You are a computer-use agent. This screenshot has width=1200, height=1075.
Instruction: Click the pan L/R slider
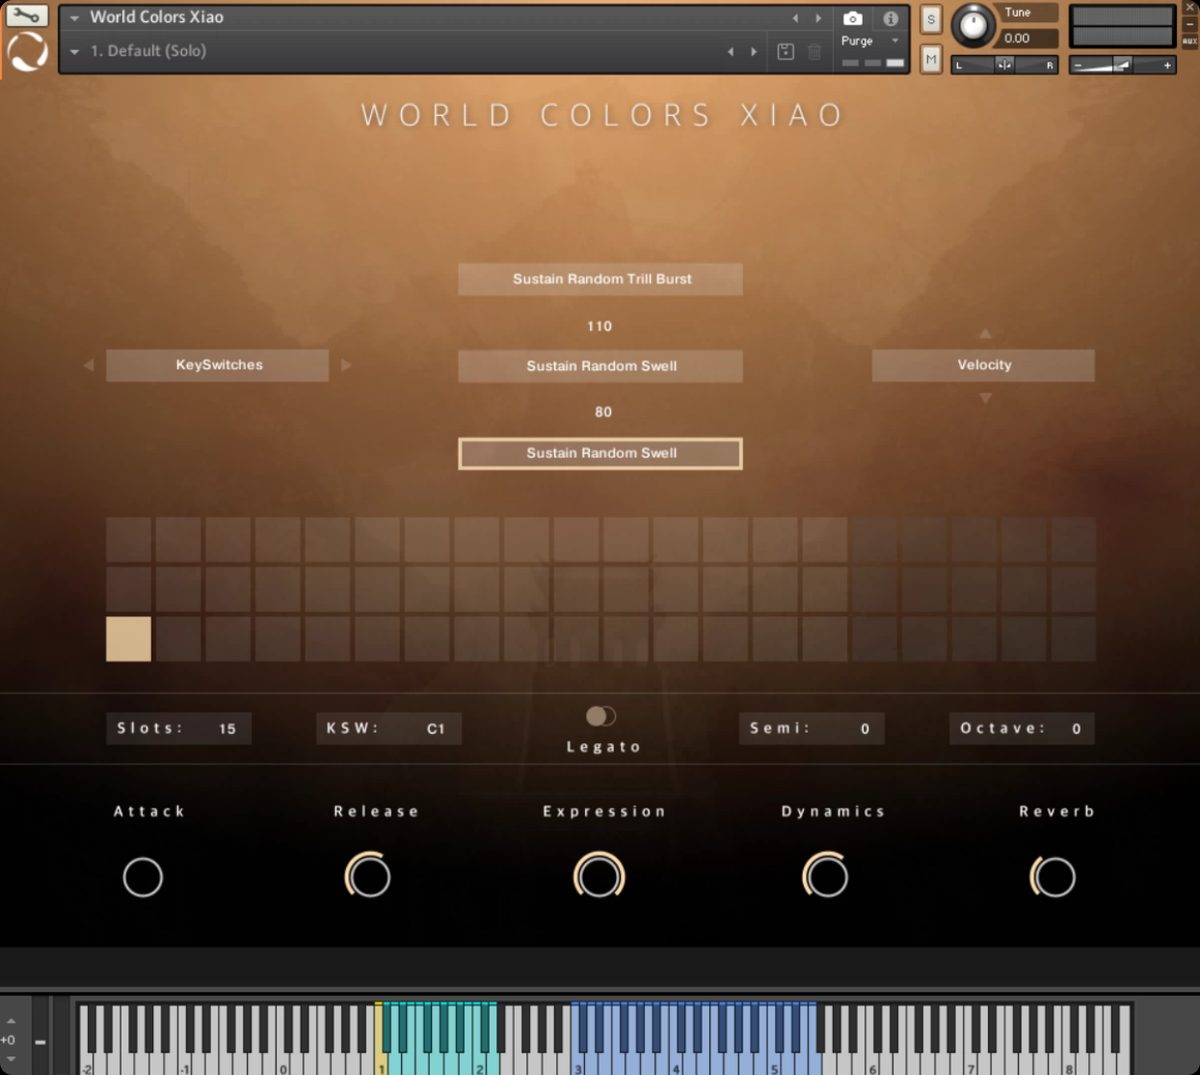pyautogui.click(x=1004, y=65)
